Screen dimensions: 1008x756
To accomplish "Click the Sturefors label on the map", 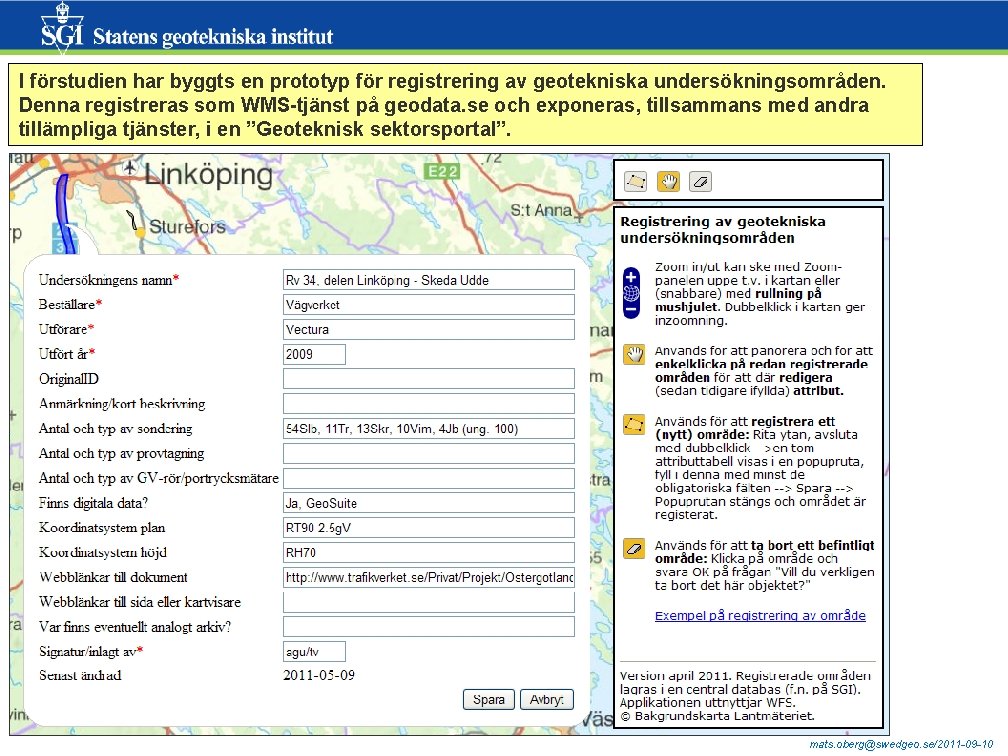I will tap(187, 227).
